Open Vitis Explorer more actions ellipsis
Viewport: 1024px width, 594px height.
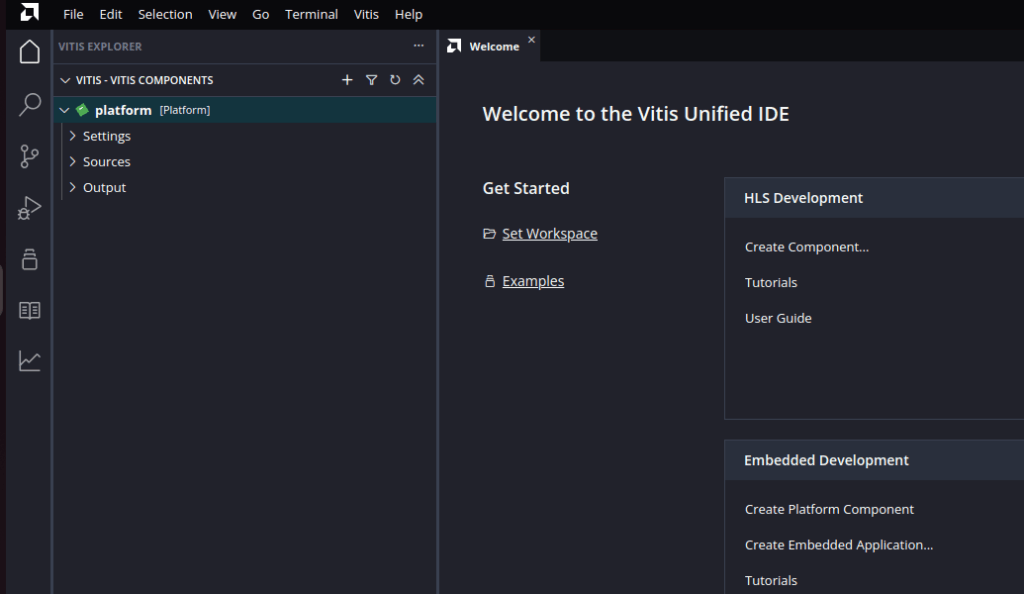click(x=419, y=46)
